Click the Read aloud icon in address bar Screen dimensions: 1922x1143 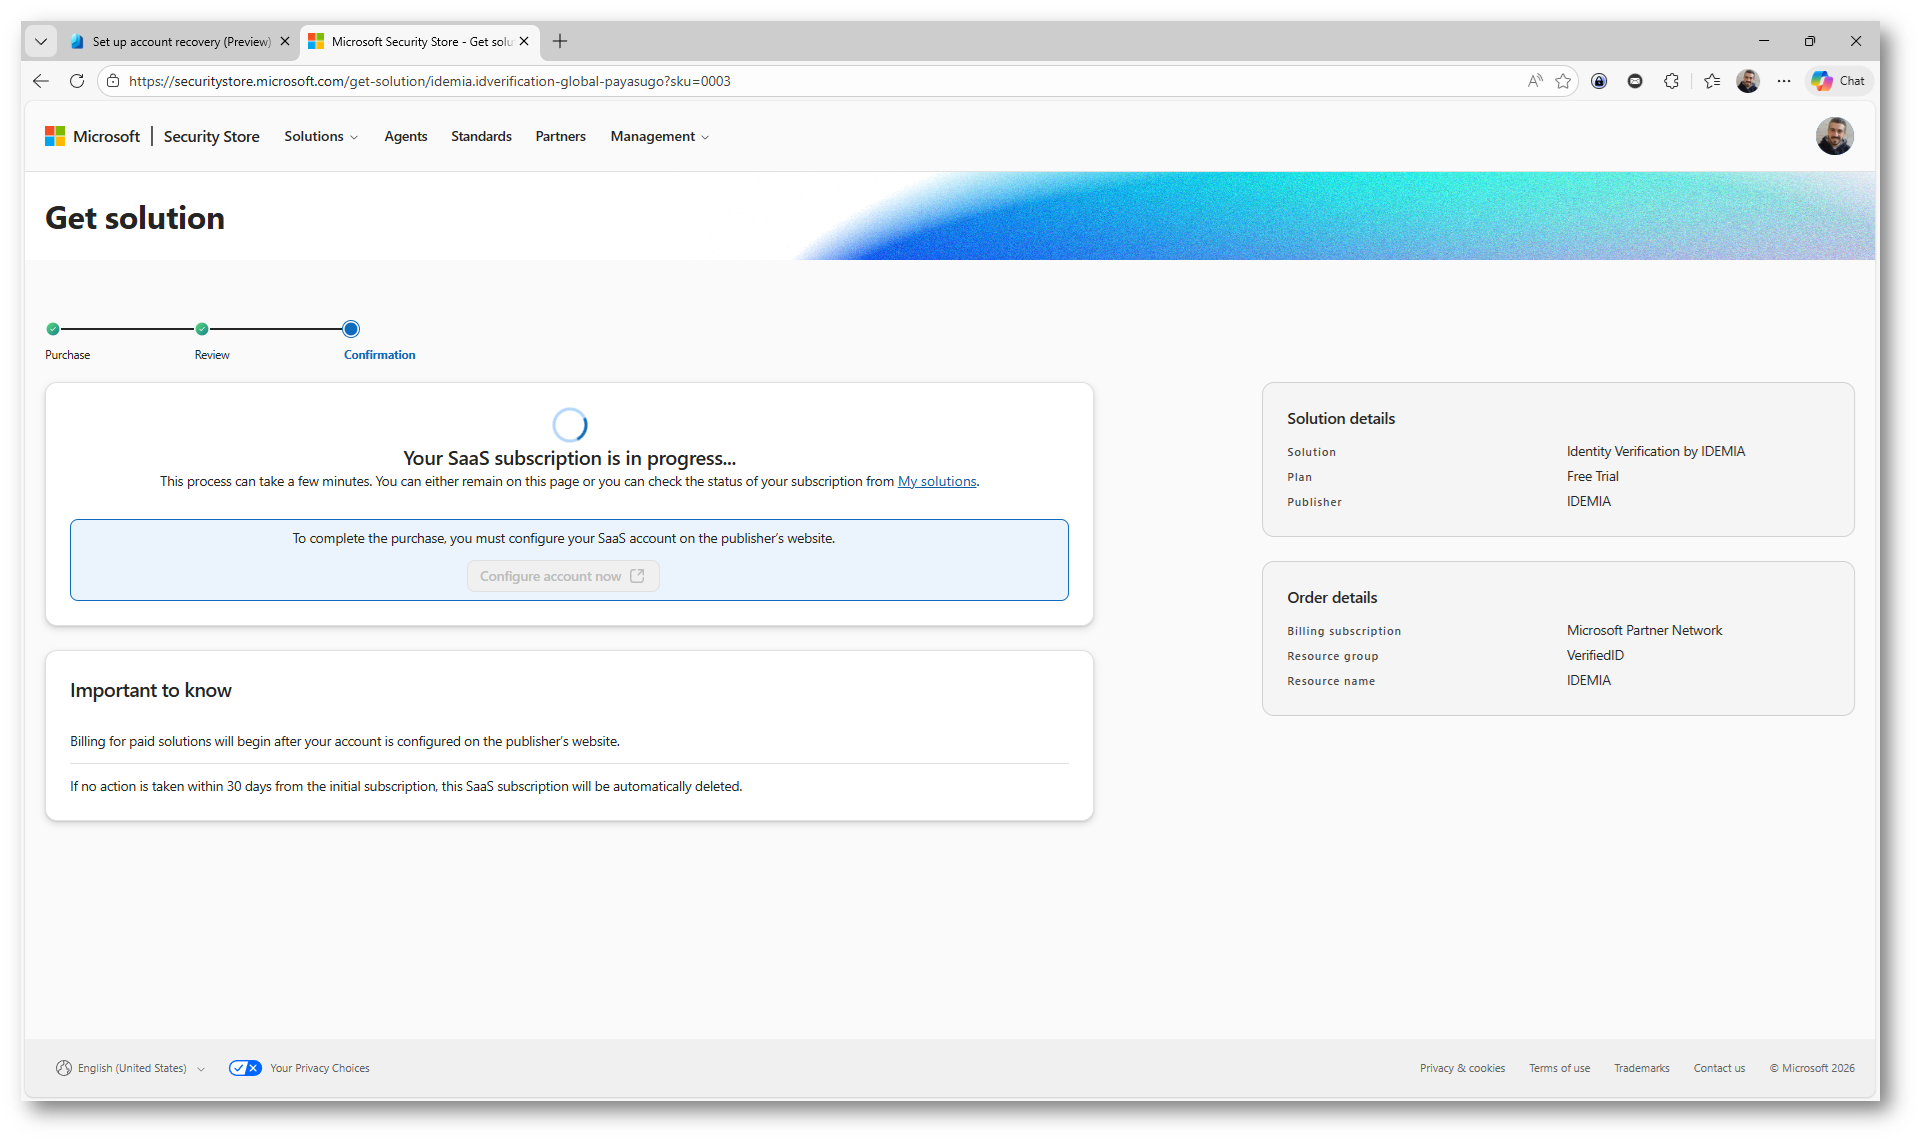click(x=1535, y=81)
